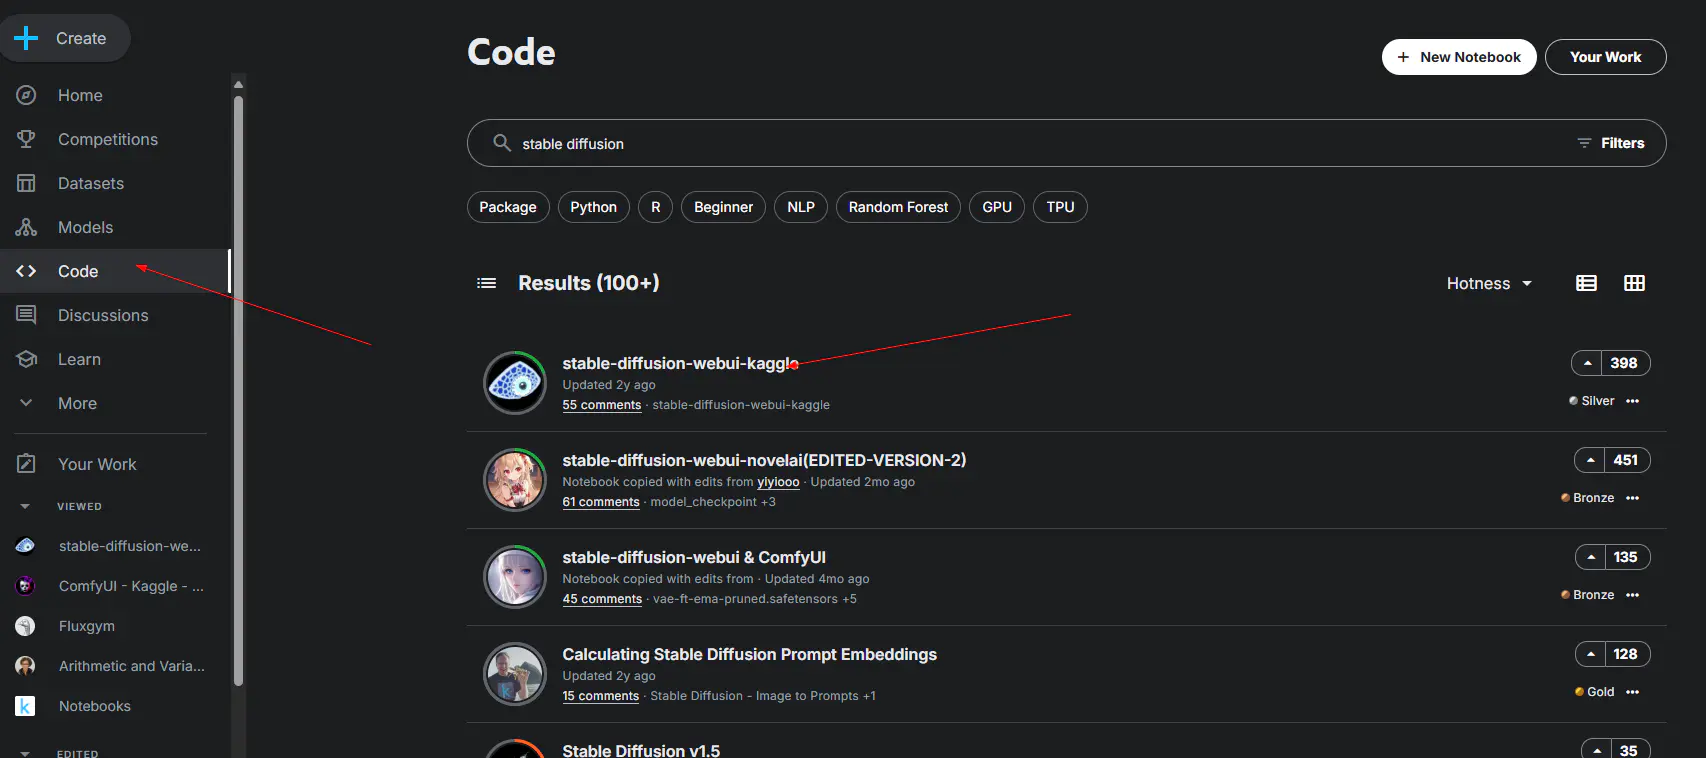Click the stable diffusion search field
1706x758 pixels.
(1066, 143)
